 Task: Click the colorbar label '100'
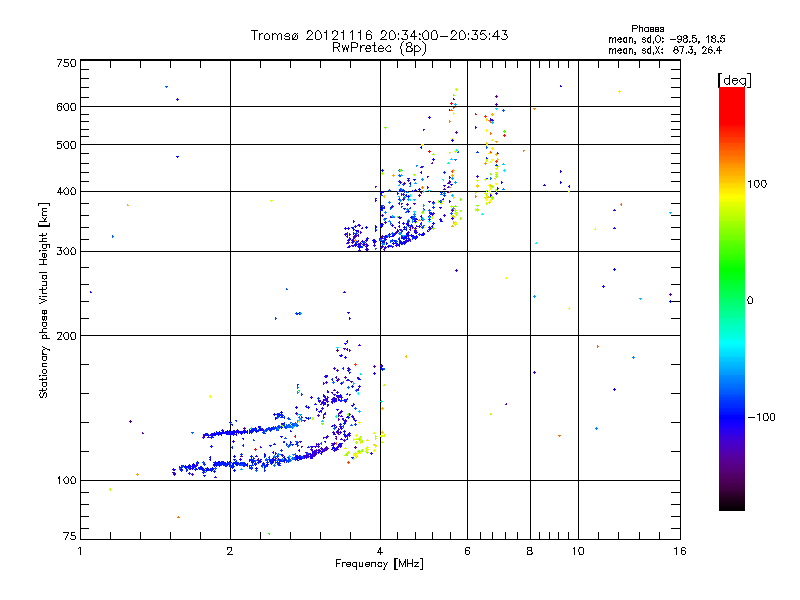click(x=757, y=184)
